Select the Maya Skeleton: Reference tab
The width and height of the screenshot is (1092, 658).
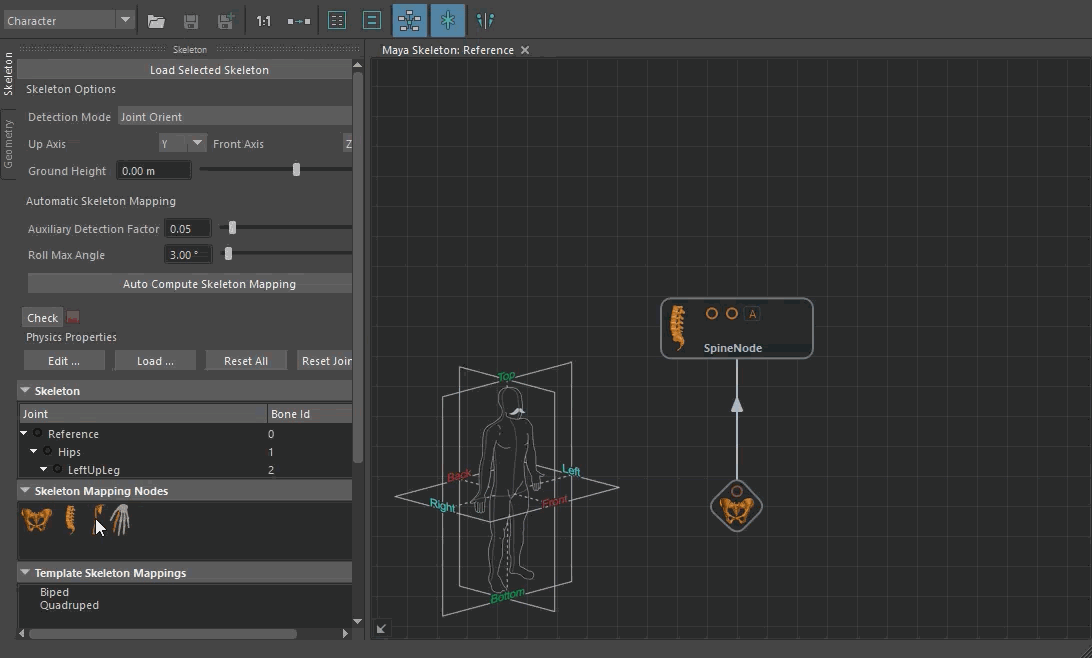click(x=447, y=50)
